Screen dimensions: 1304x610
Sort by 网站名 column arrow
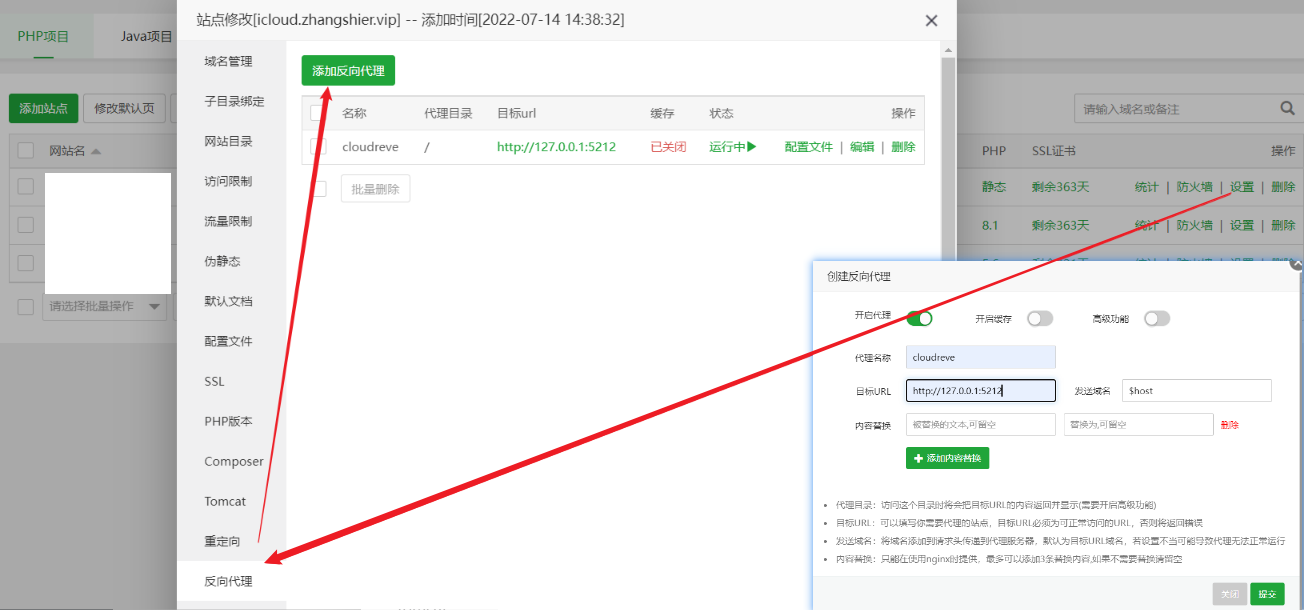[x=96, y=152]
